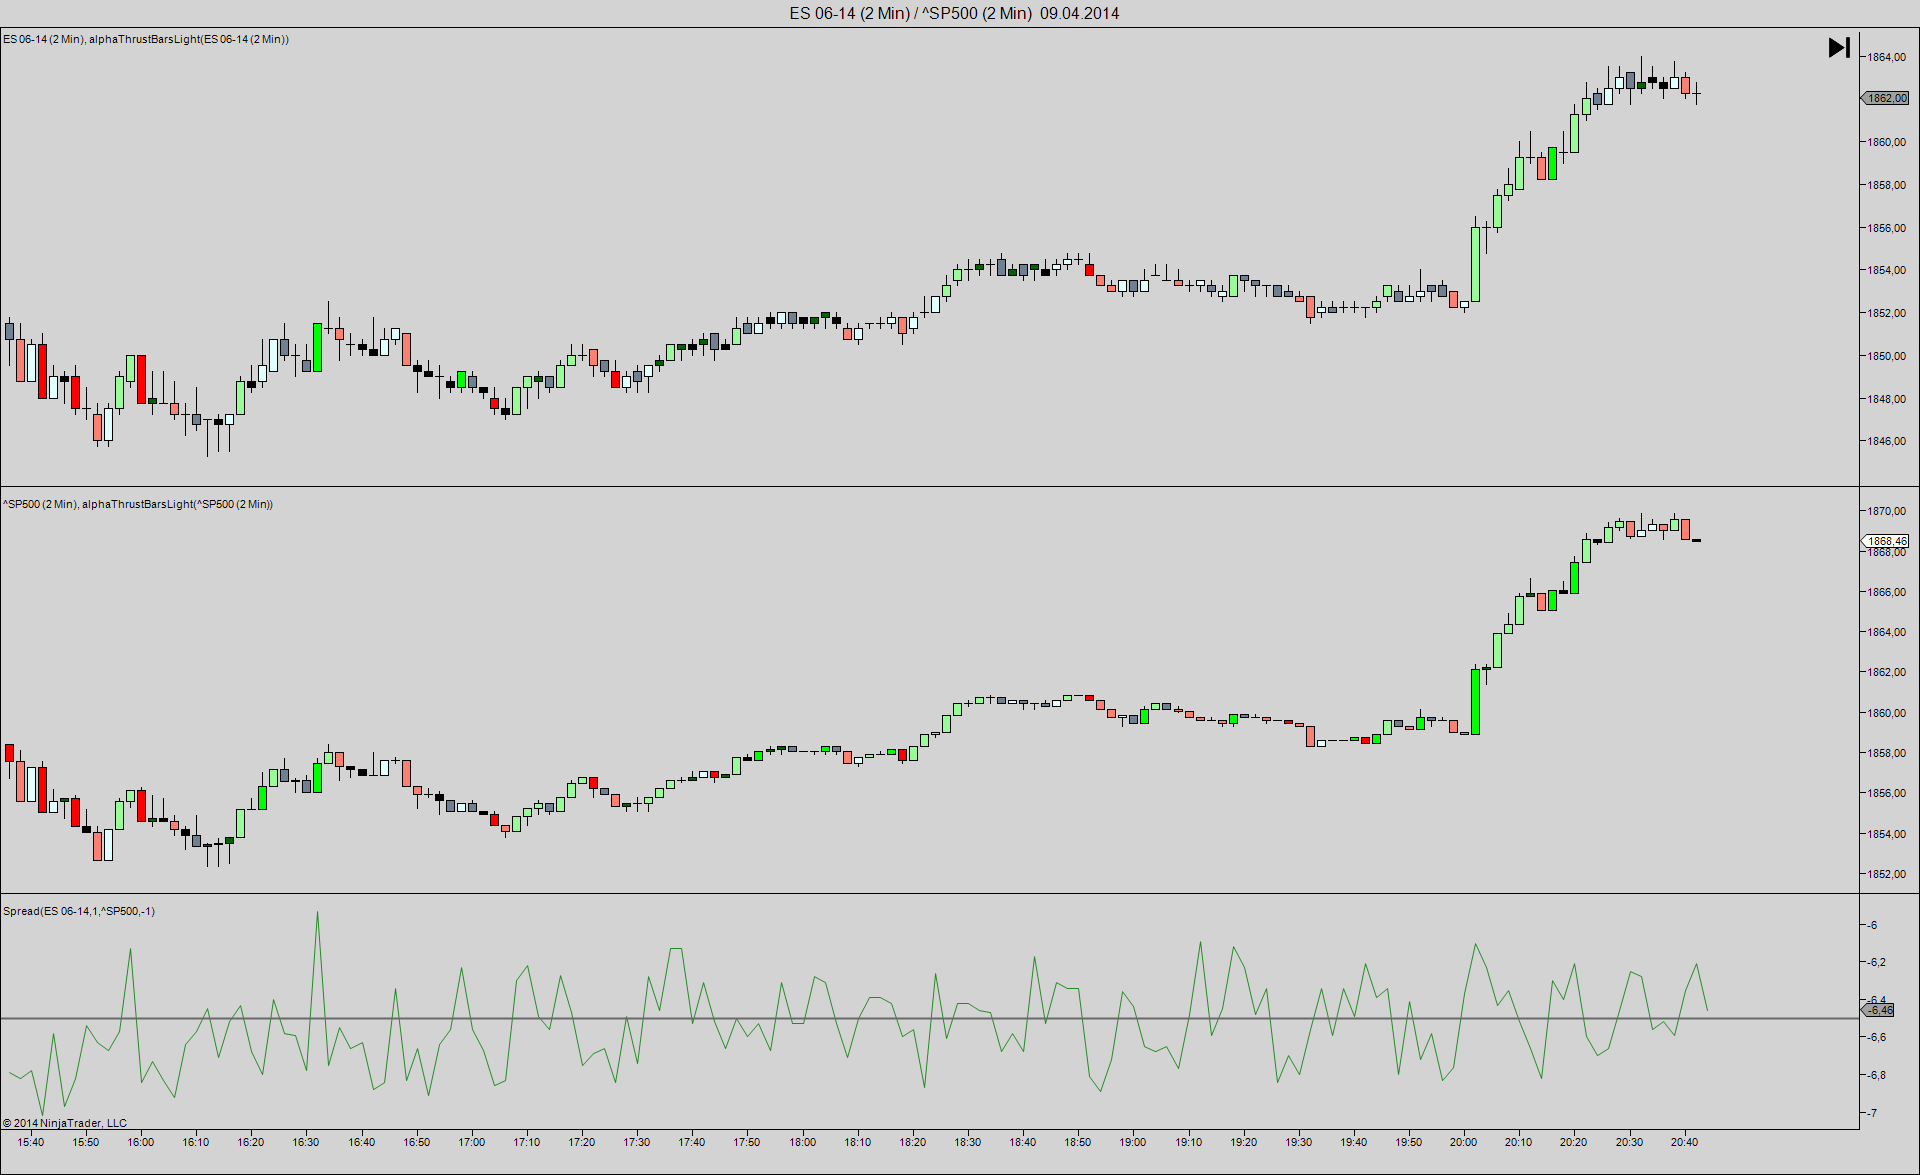Viewport: 1920px width, 1175px height.
Task: Click the 18:10 time axis label
Action: (858, 1142)
